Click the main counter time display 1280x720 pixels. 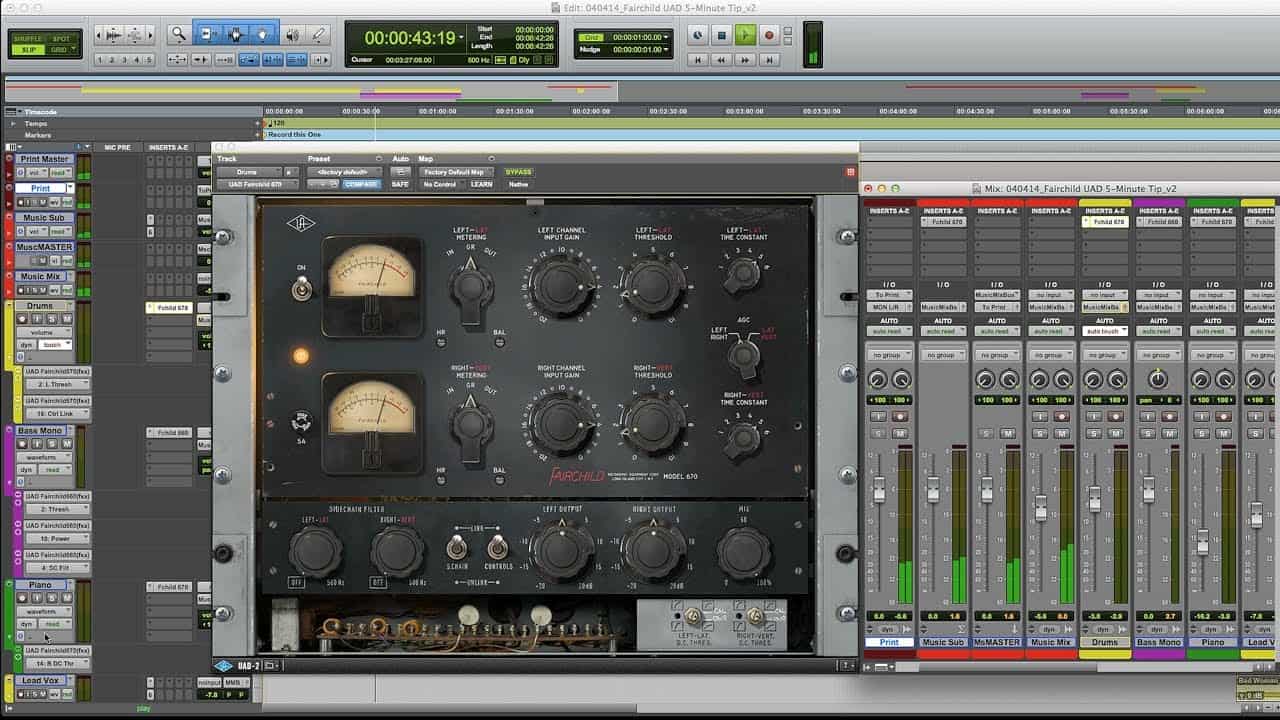(x=410, y=38)
